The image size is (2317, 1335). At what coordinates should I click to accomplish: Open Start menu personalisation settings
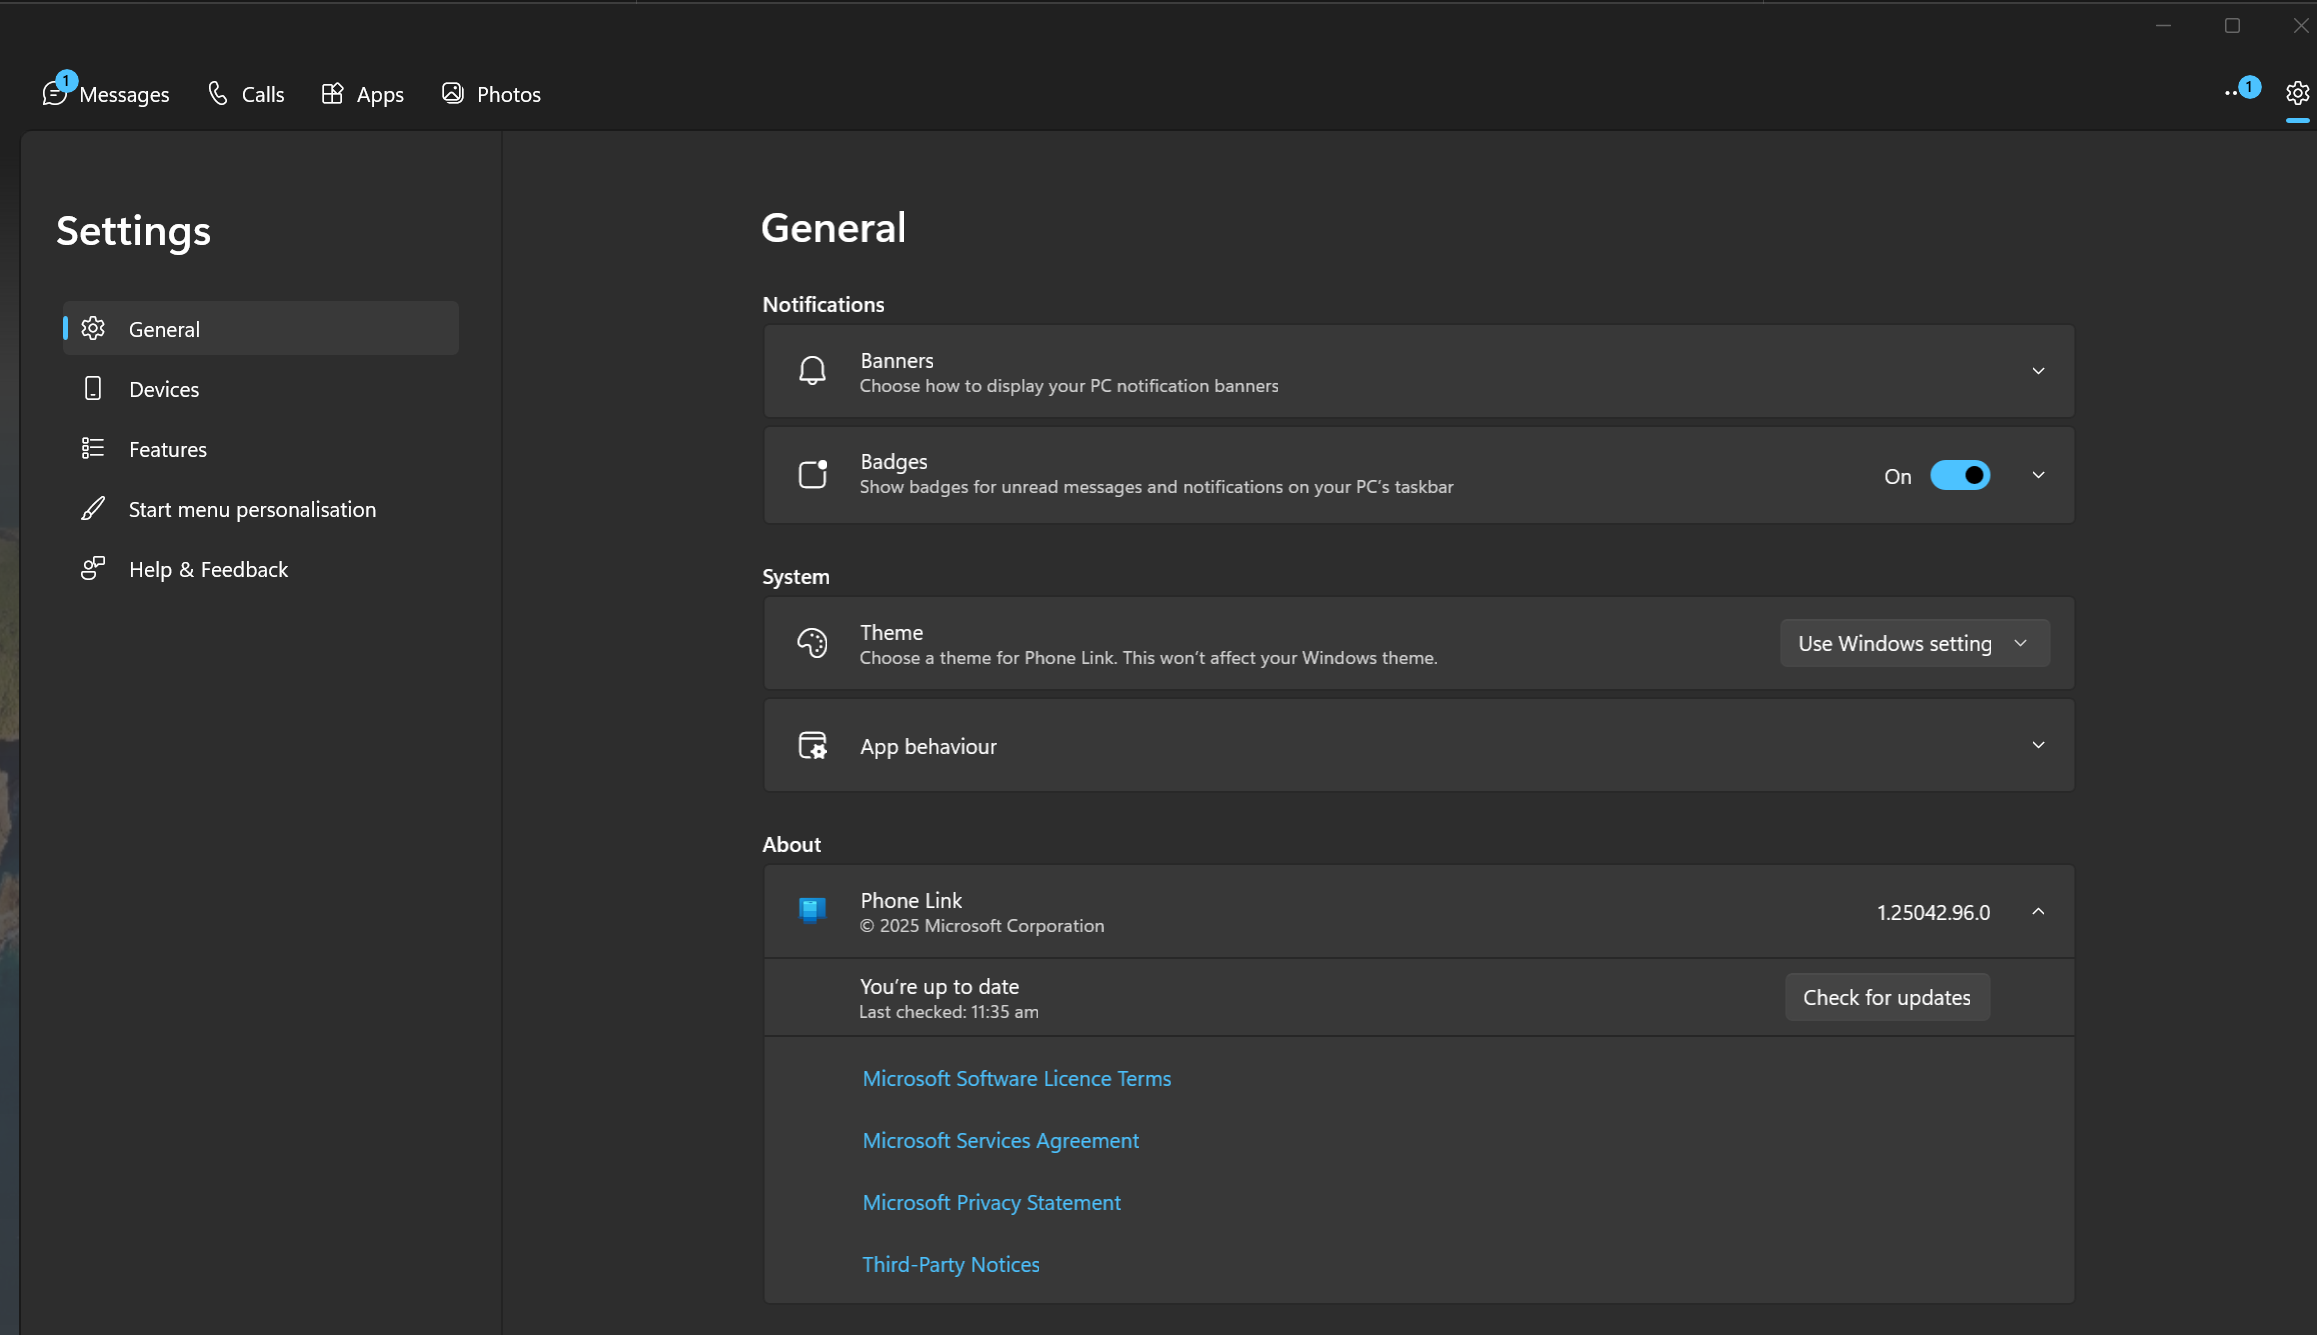pos(261,508)
